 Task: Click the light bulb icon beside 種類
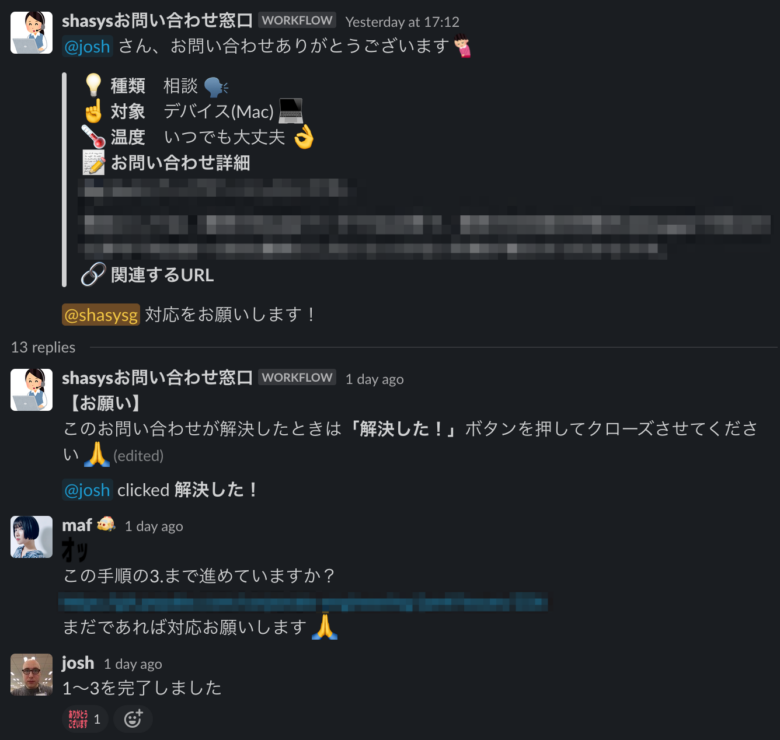(94, 85)
